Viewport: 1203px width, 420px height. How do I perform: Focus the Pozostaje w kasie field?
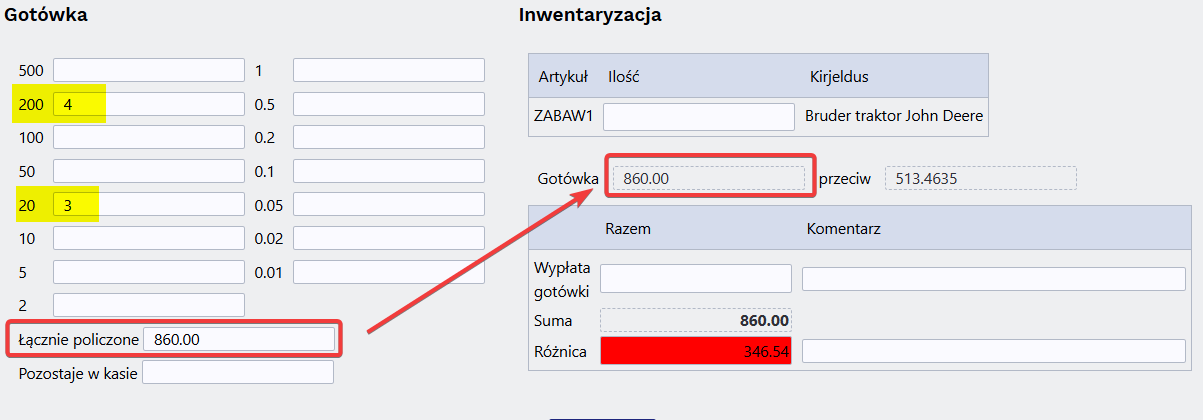[x=238, y=373]
